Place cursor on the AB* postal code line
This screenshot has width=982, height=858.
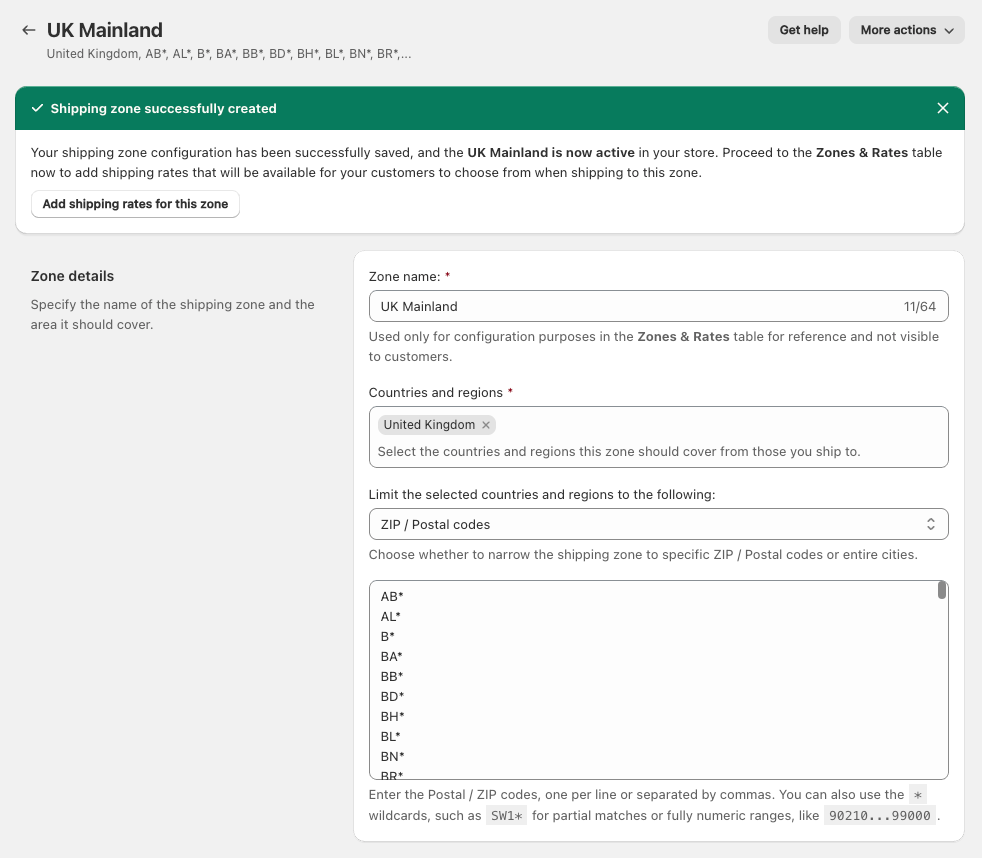392,596
